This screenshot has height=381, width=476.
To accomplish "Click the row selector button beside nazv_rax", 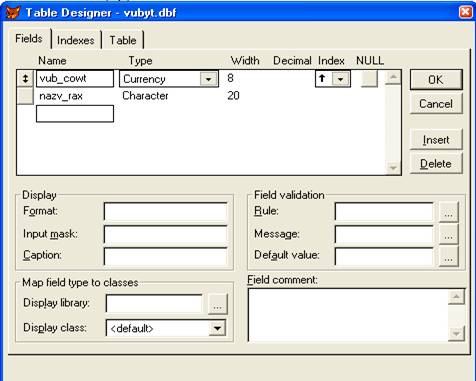I will 25,96.
